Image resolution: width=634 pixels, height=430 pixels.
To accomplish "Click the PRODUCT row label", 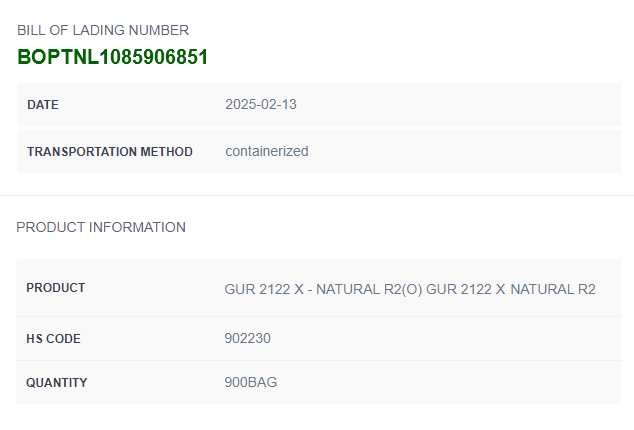I will [x=56, y=288].
